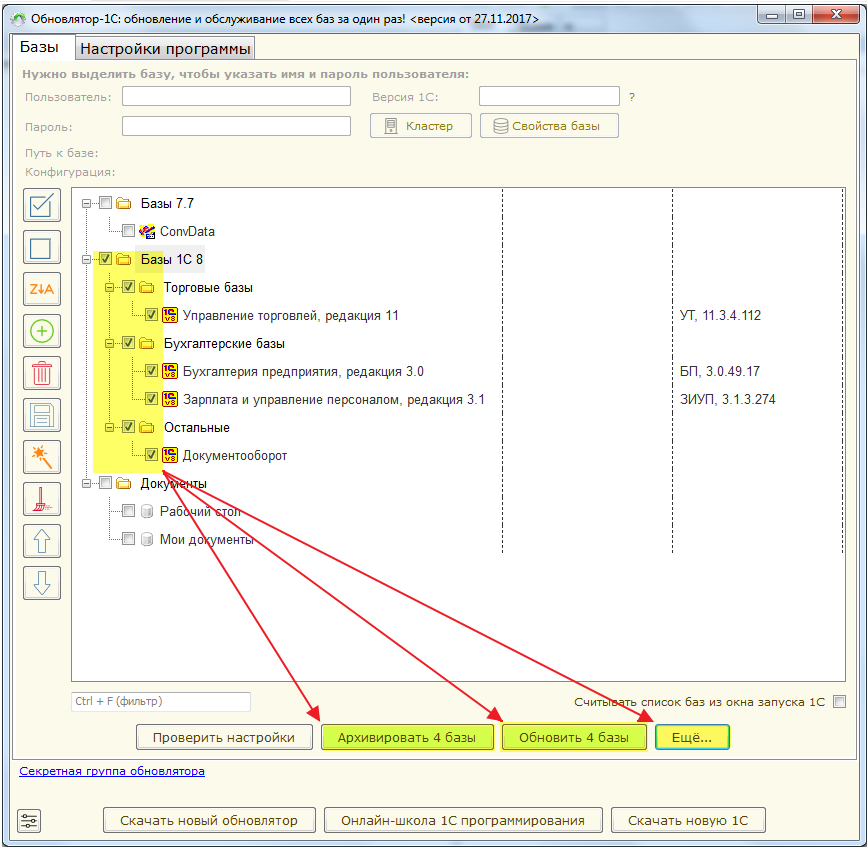Click the database icon beside Мои документы
The height and width of the screenshot is (847, 867).
147,539
